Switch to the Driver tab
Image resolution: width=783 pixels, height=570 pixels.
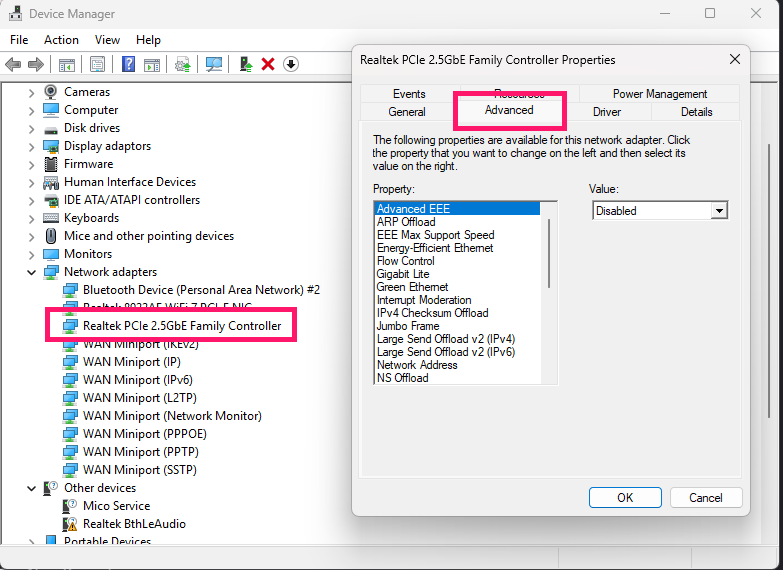(x=607, y=112)
